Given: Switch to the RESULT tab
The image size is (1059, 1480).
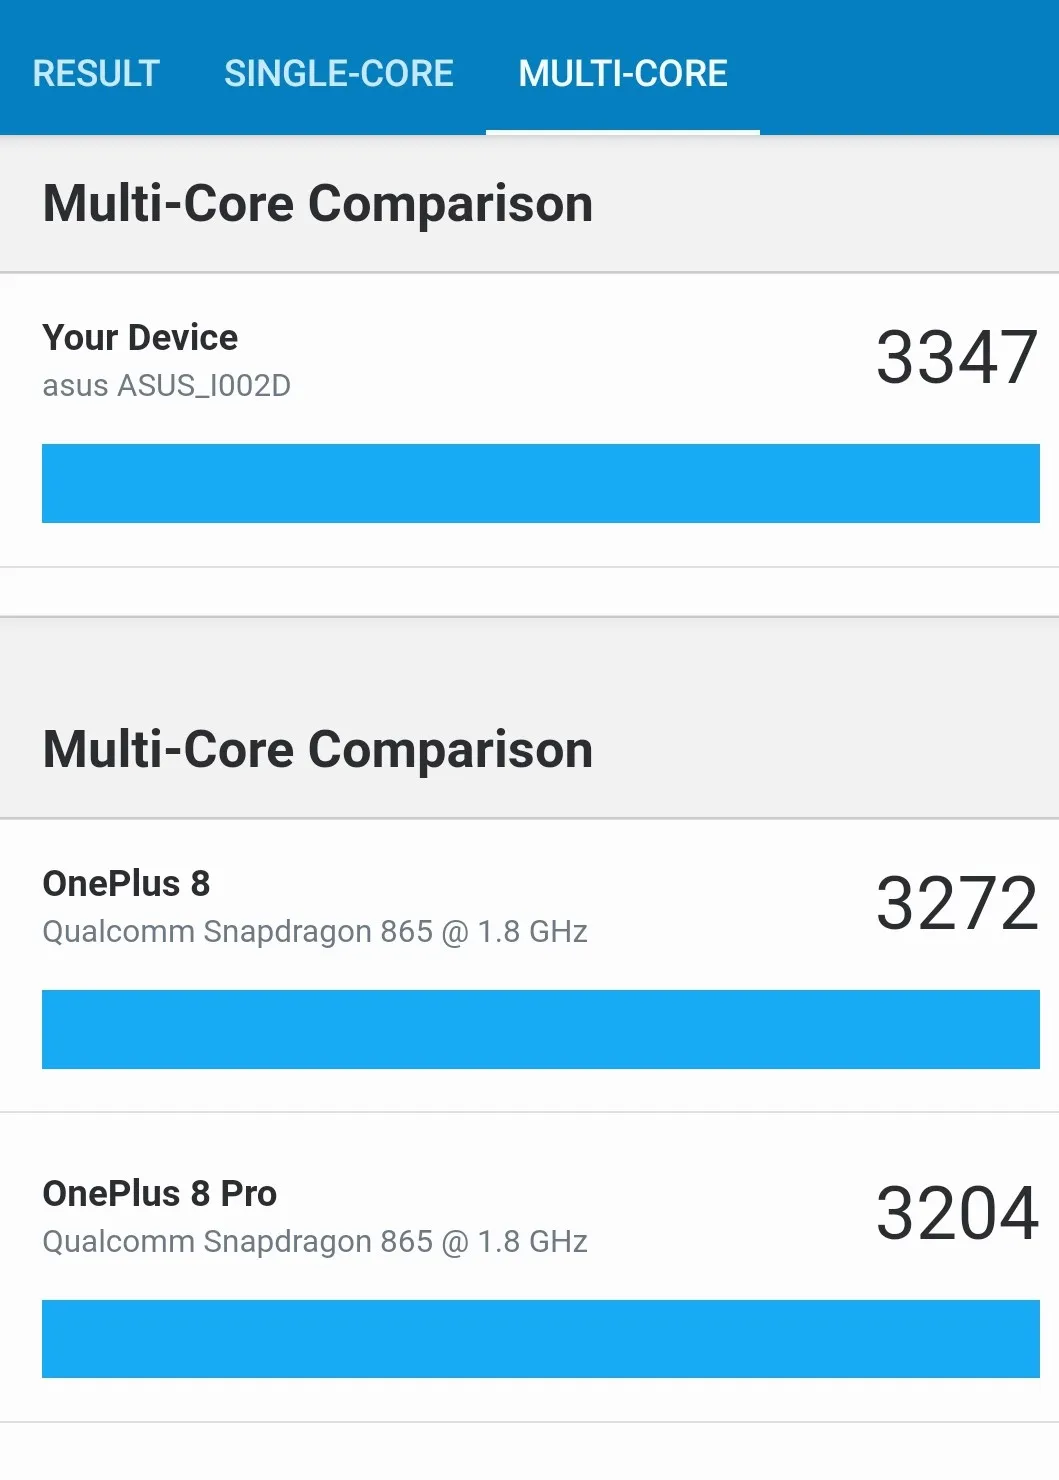Looking at the screenshot, I should click(96, 73).
